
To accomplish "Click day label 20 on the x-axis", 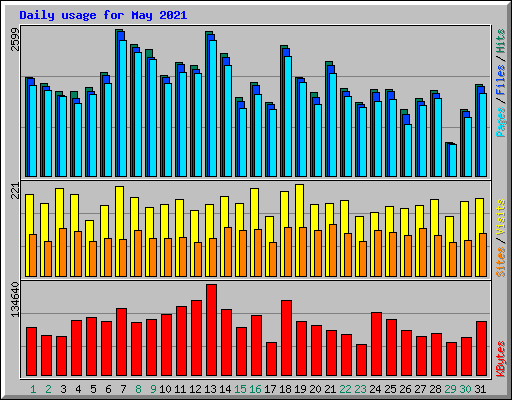I will [315, 389].
